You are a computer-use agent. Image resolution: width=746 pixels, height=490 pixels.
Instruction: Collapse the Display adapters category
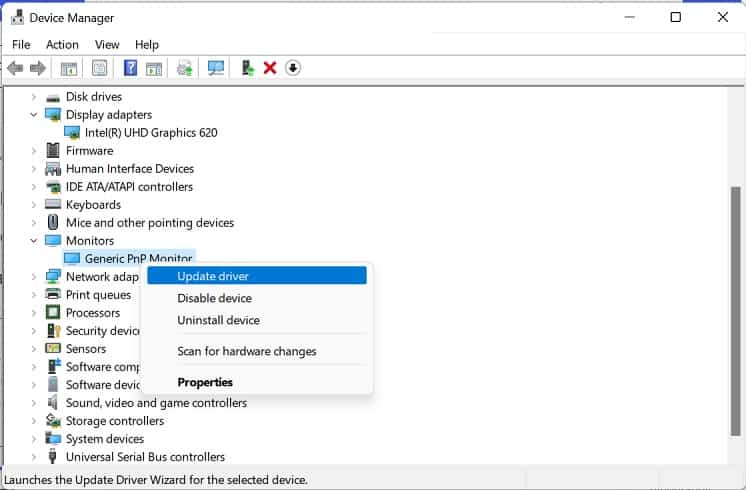point(34,115)
